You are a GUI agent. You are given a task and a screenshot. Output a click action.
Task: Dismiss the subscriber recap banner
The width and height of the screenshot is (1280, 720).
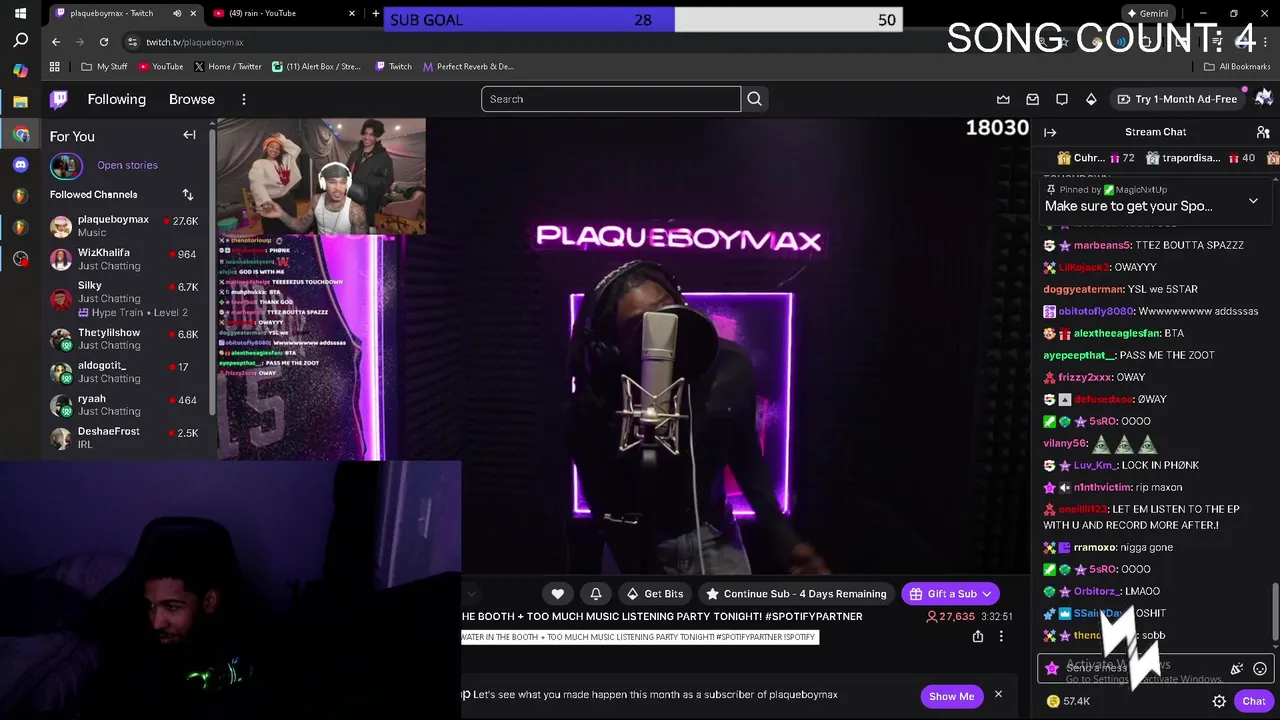coord(998,695)
